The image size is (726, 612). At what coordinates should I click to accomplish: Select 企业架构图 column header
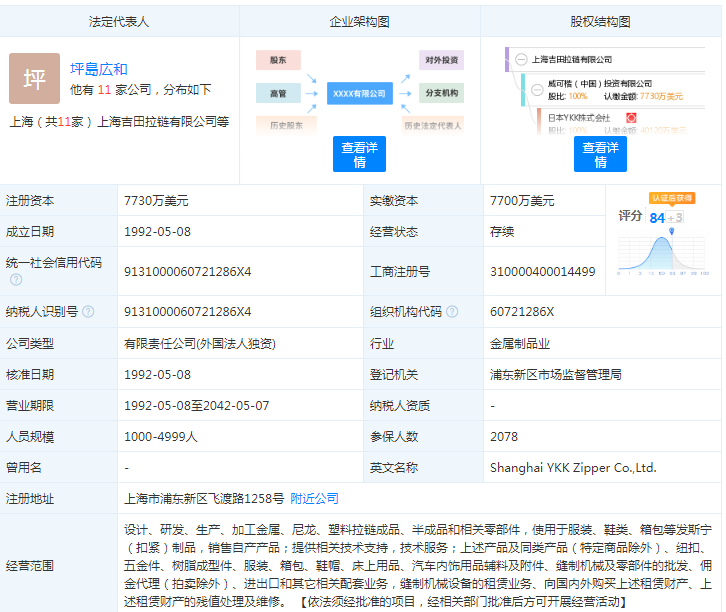click(359, 22)
